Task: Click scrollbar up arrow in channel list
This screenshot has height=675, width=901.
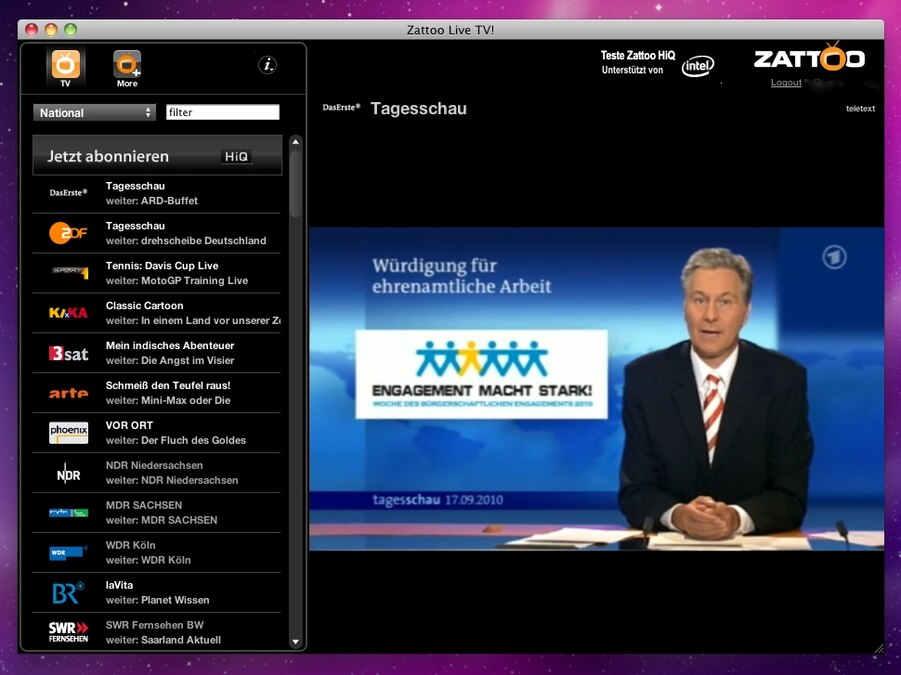Action: (295, 141)
